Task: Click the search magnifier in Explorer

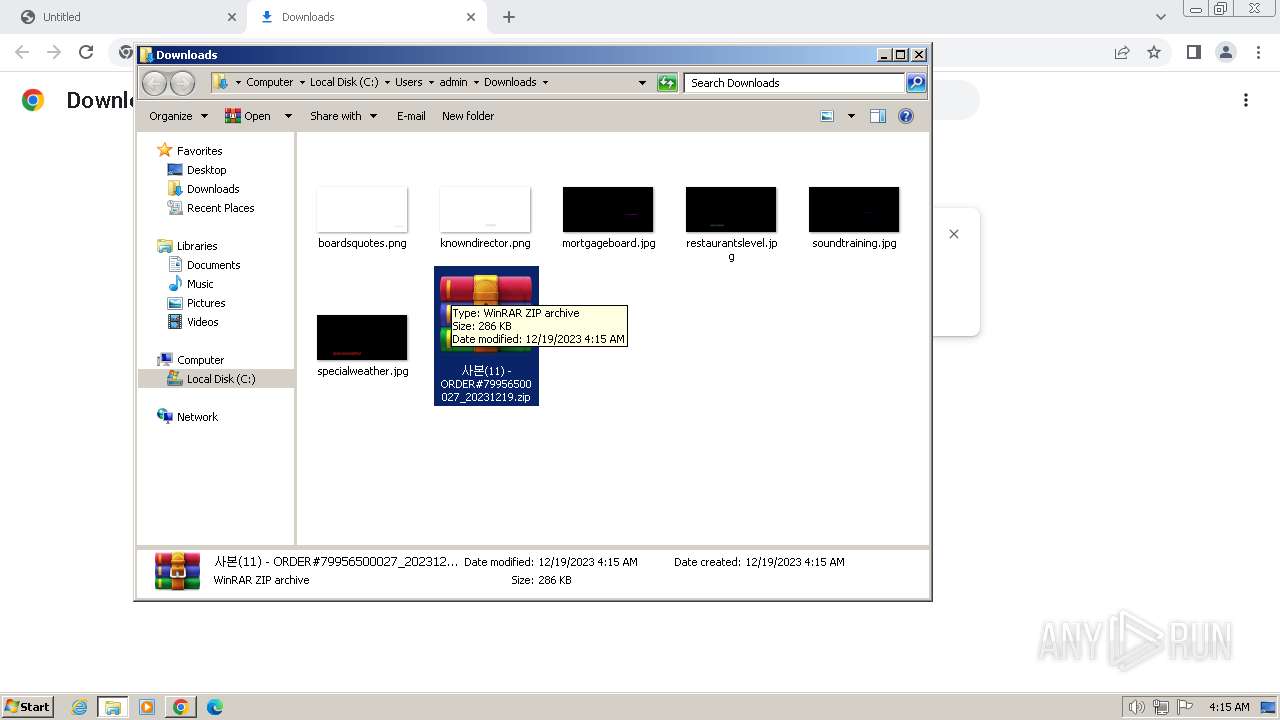Action: tap(916, 83)
